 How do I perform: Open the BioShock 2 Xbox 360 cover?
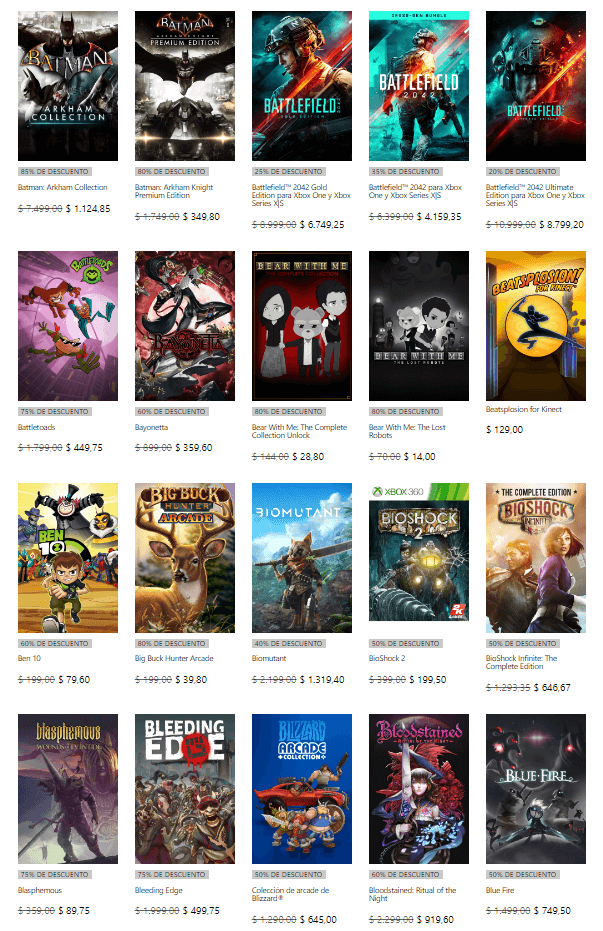point(418,552)
